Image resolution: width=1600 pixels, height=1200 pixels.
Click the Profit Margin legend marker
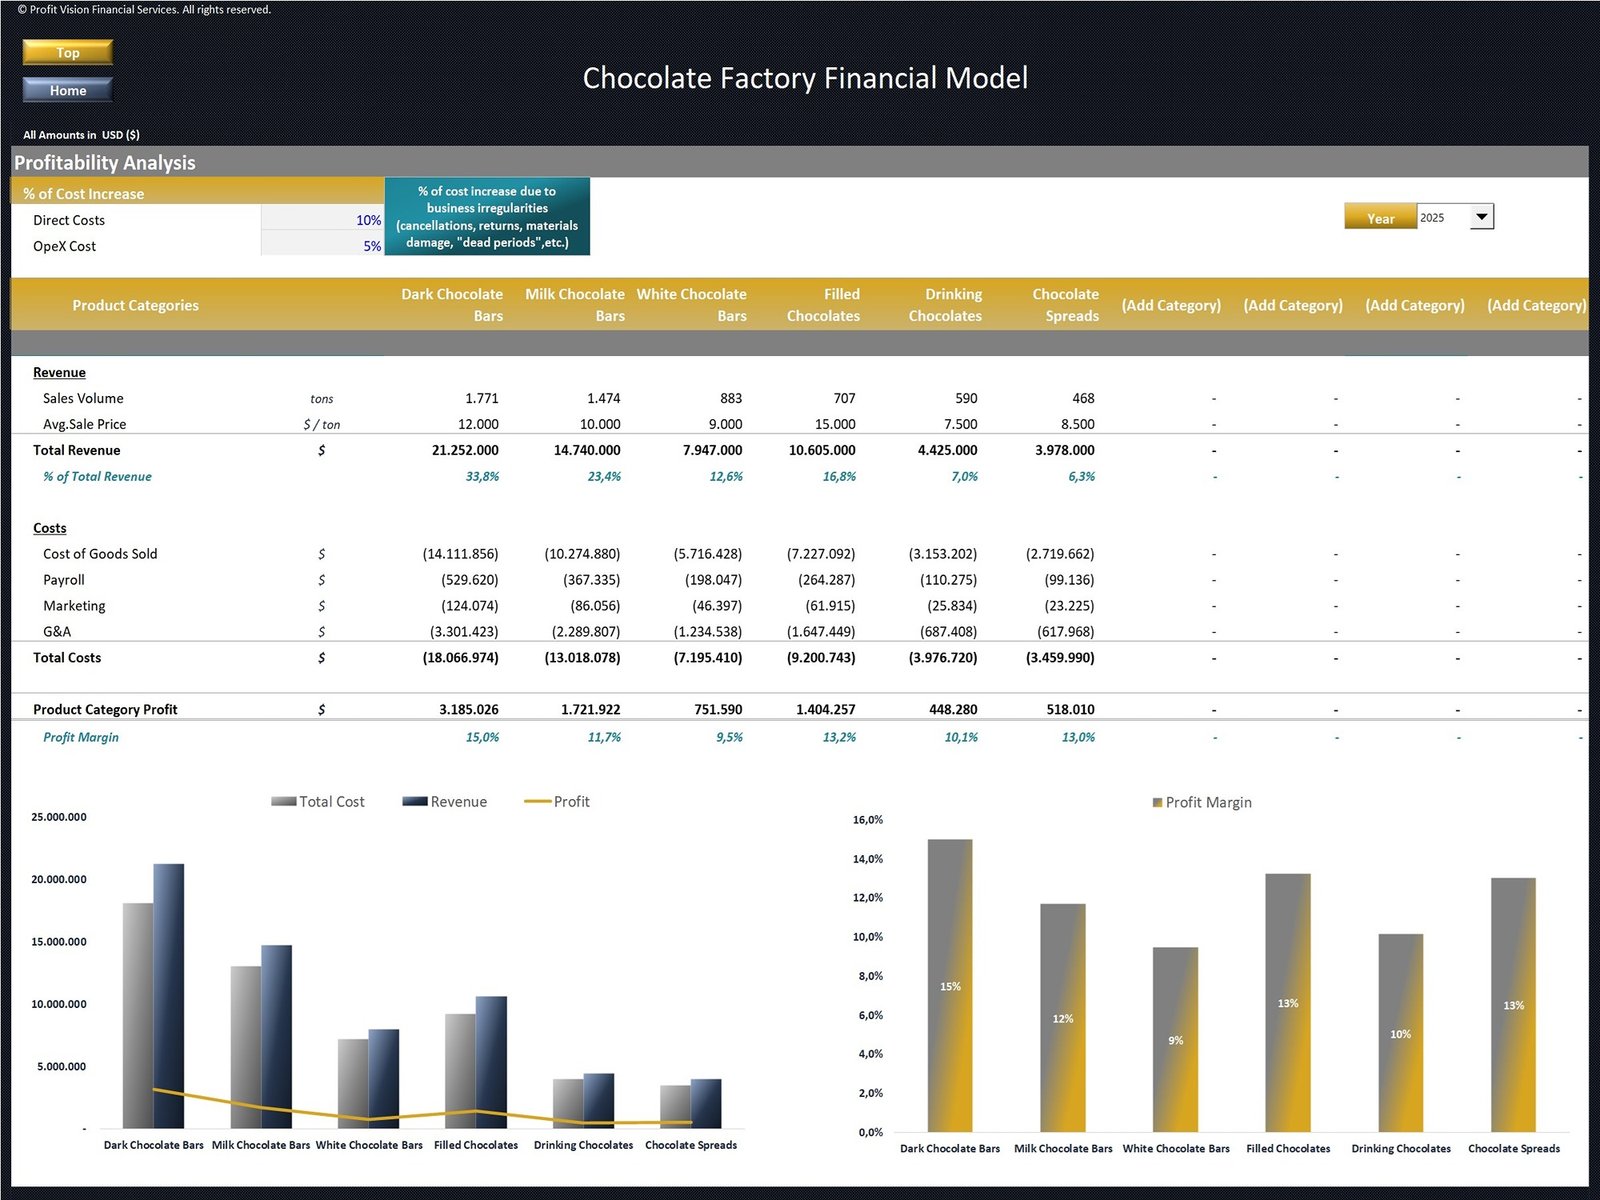pos(1157,802)
